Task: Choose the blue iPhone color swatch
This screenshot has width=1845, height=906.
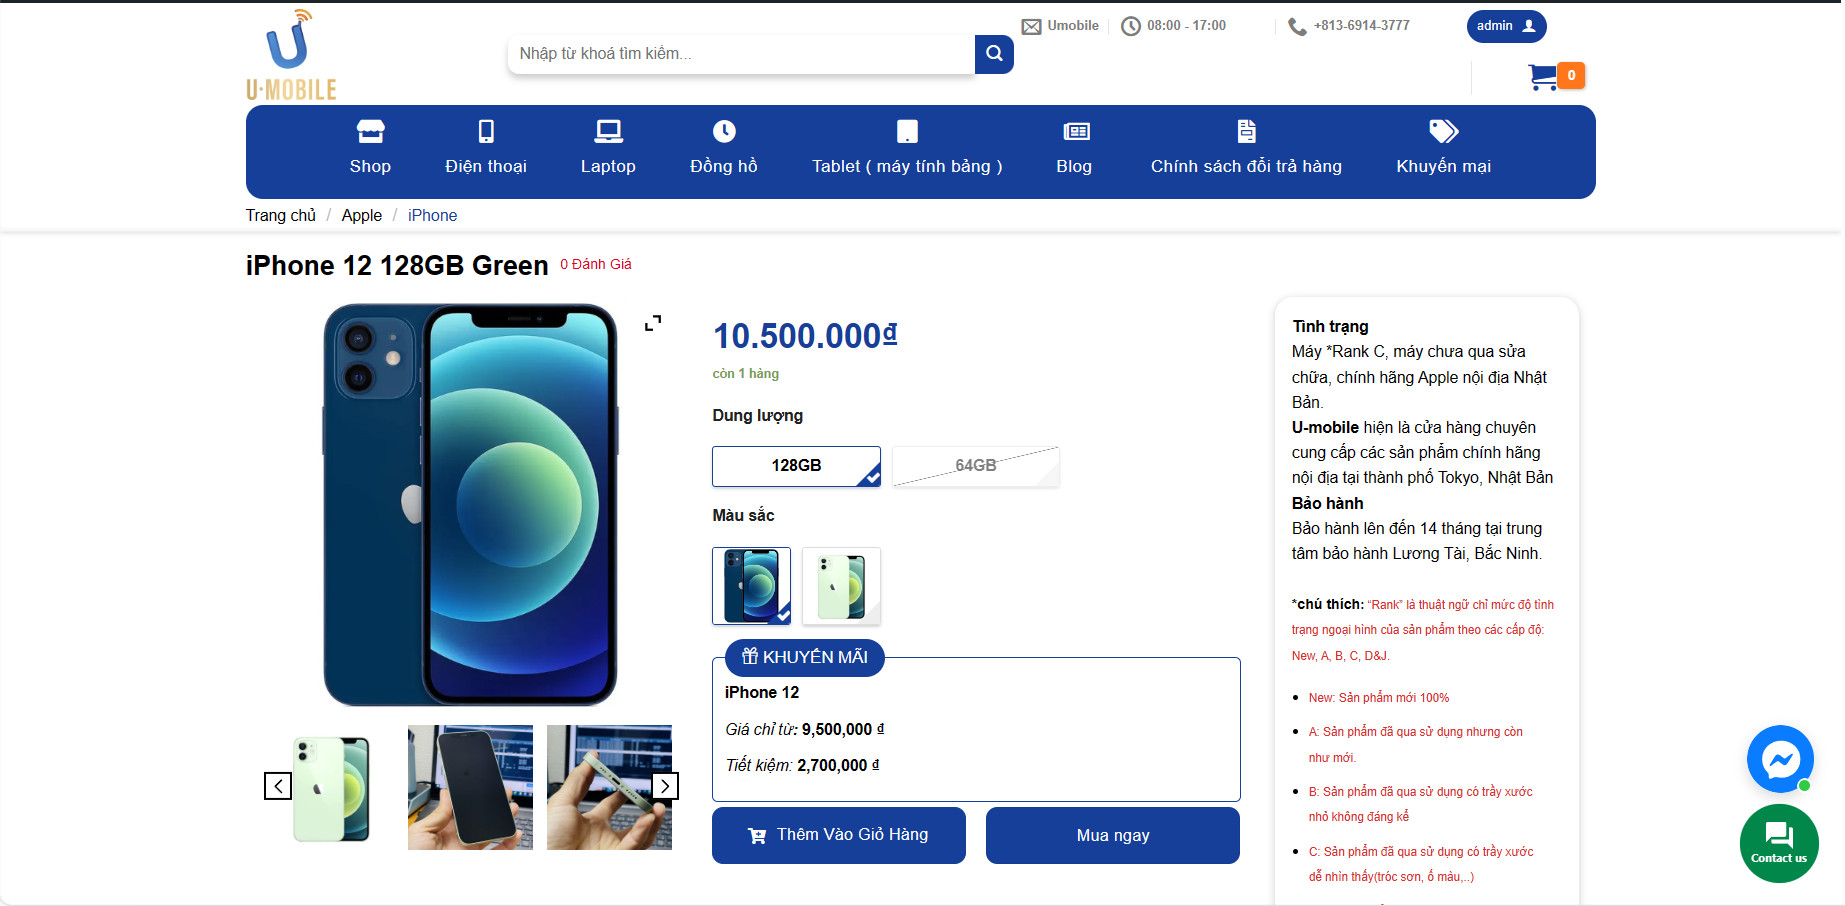Action: pos(751,586)
